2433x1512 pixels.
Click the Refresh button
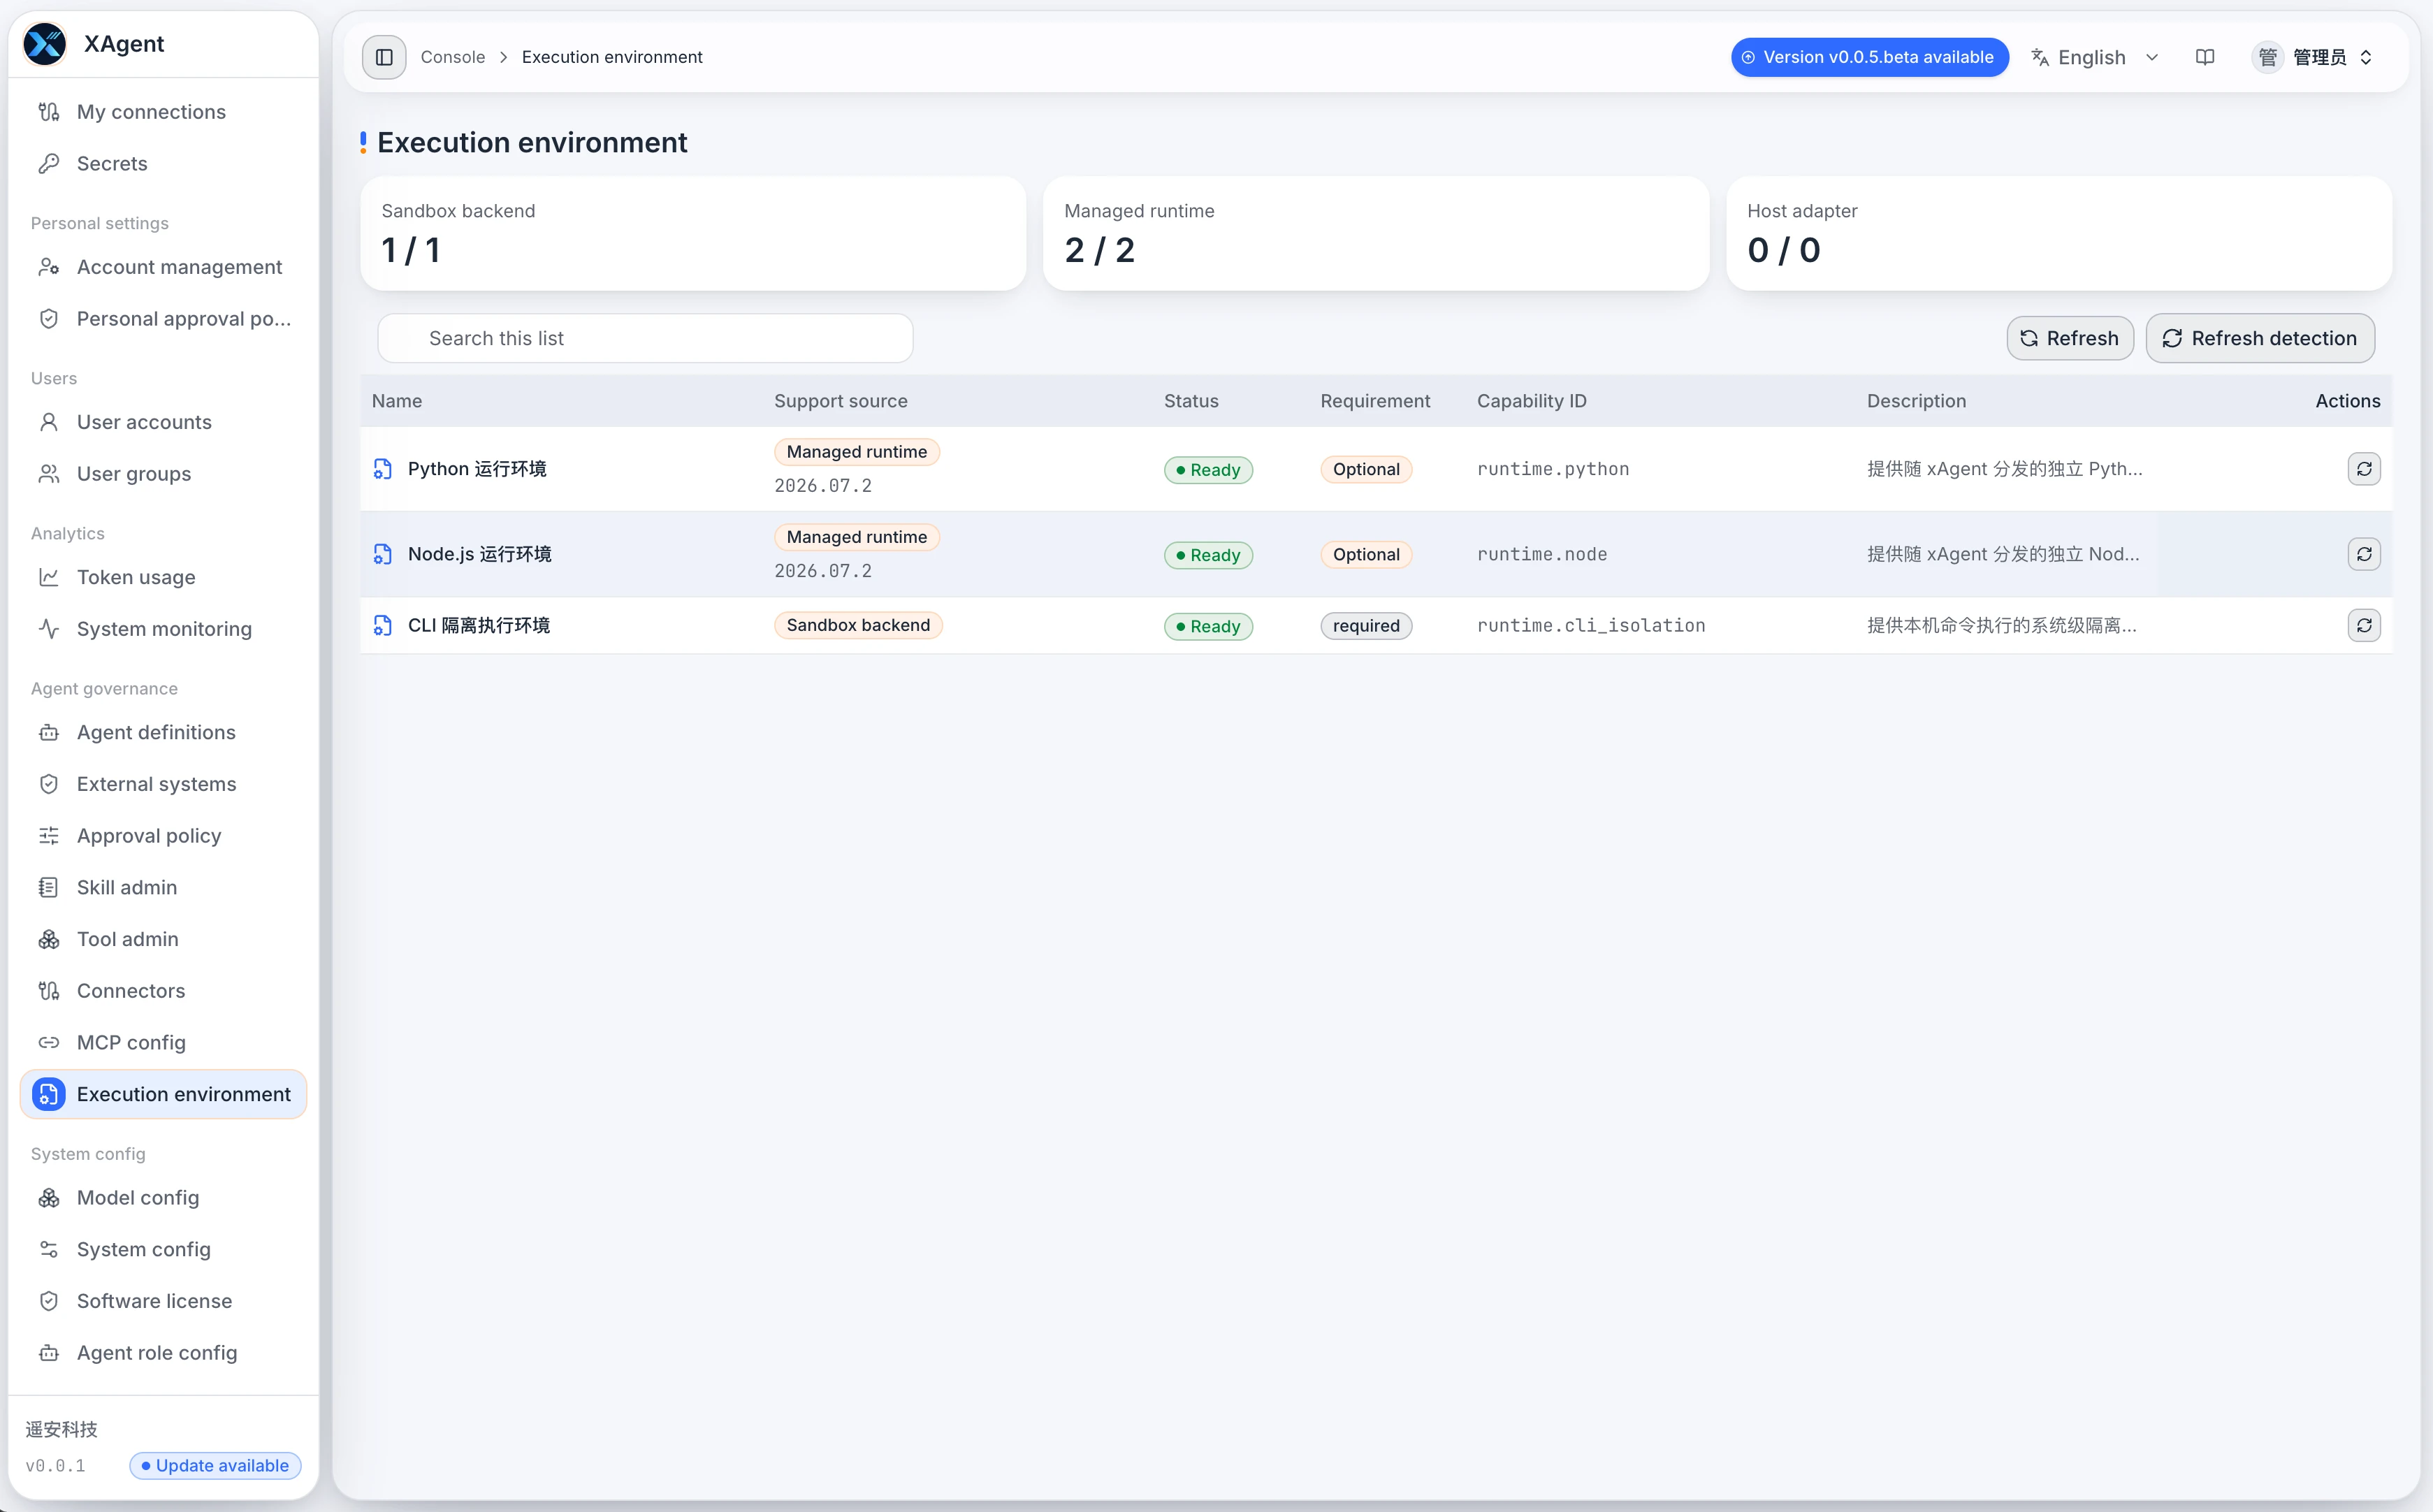(x=2069, y=338)
